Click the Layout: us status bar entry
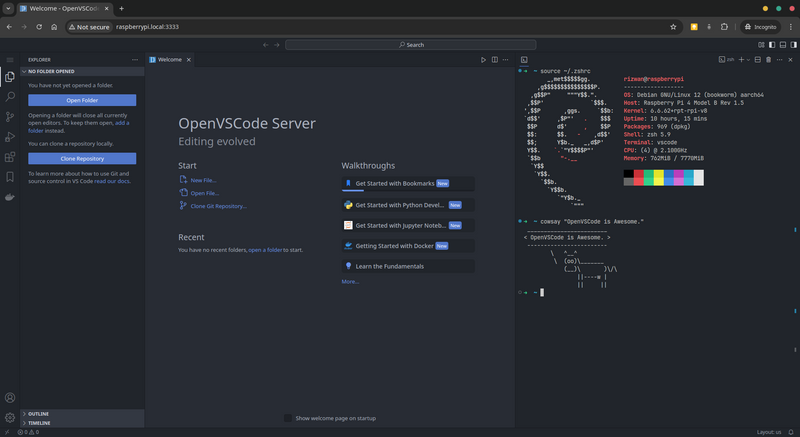The height and width of the screenshot is (437, 800). [x=769, y=432]
